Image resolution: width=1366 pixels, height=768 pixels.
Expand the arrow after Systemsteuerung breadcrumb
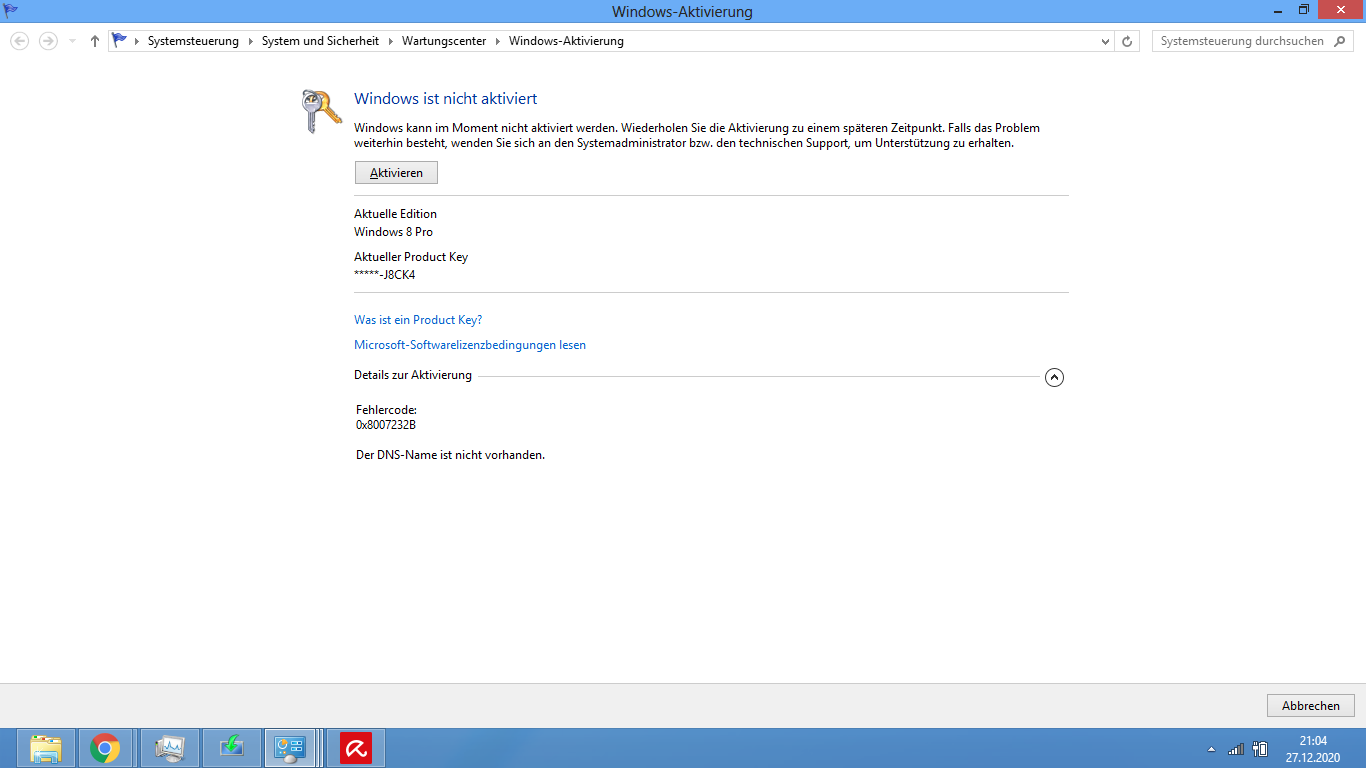pyautogui.click(x=250, y=41)
